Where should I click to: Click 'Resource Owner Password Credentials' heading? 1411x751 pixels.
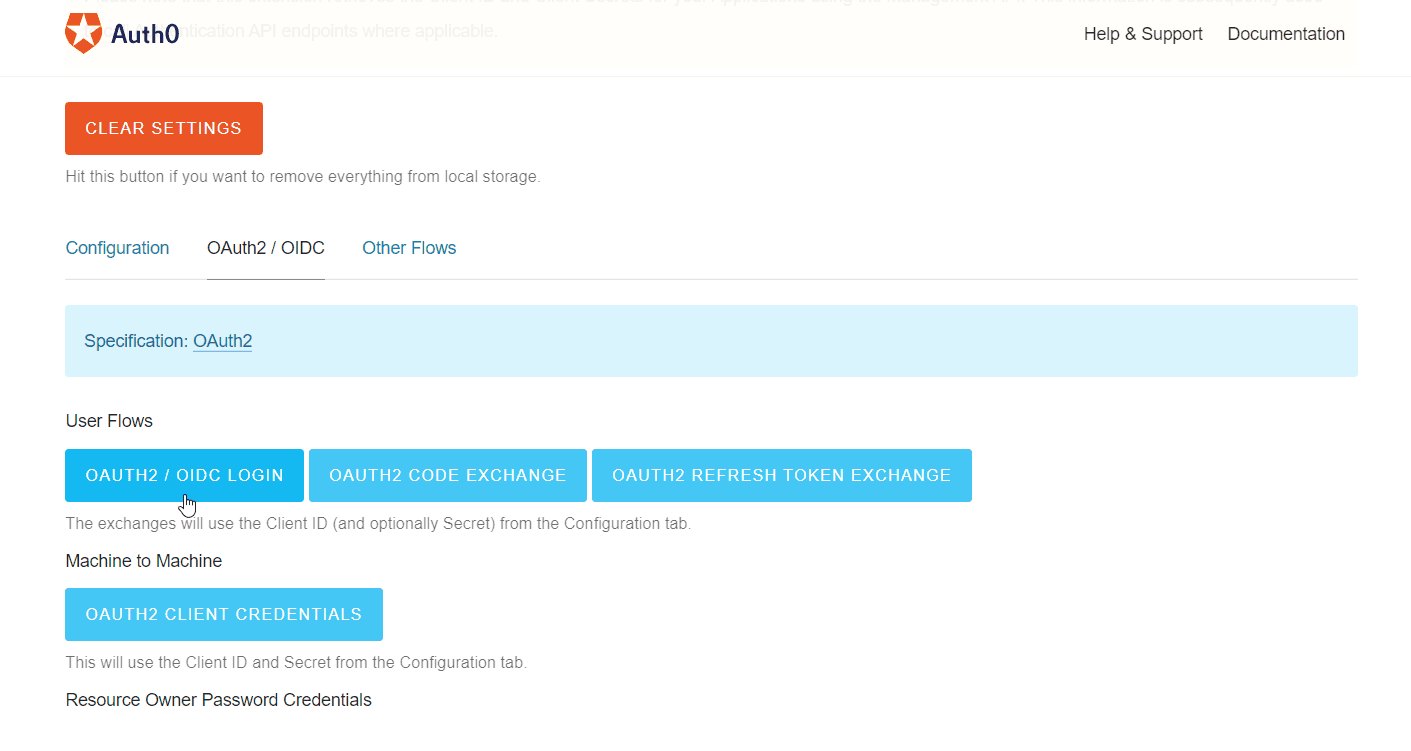(x=219, y=700)
